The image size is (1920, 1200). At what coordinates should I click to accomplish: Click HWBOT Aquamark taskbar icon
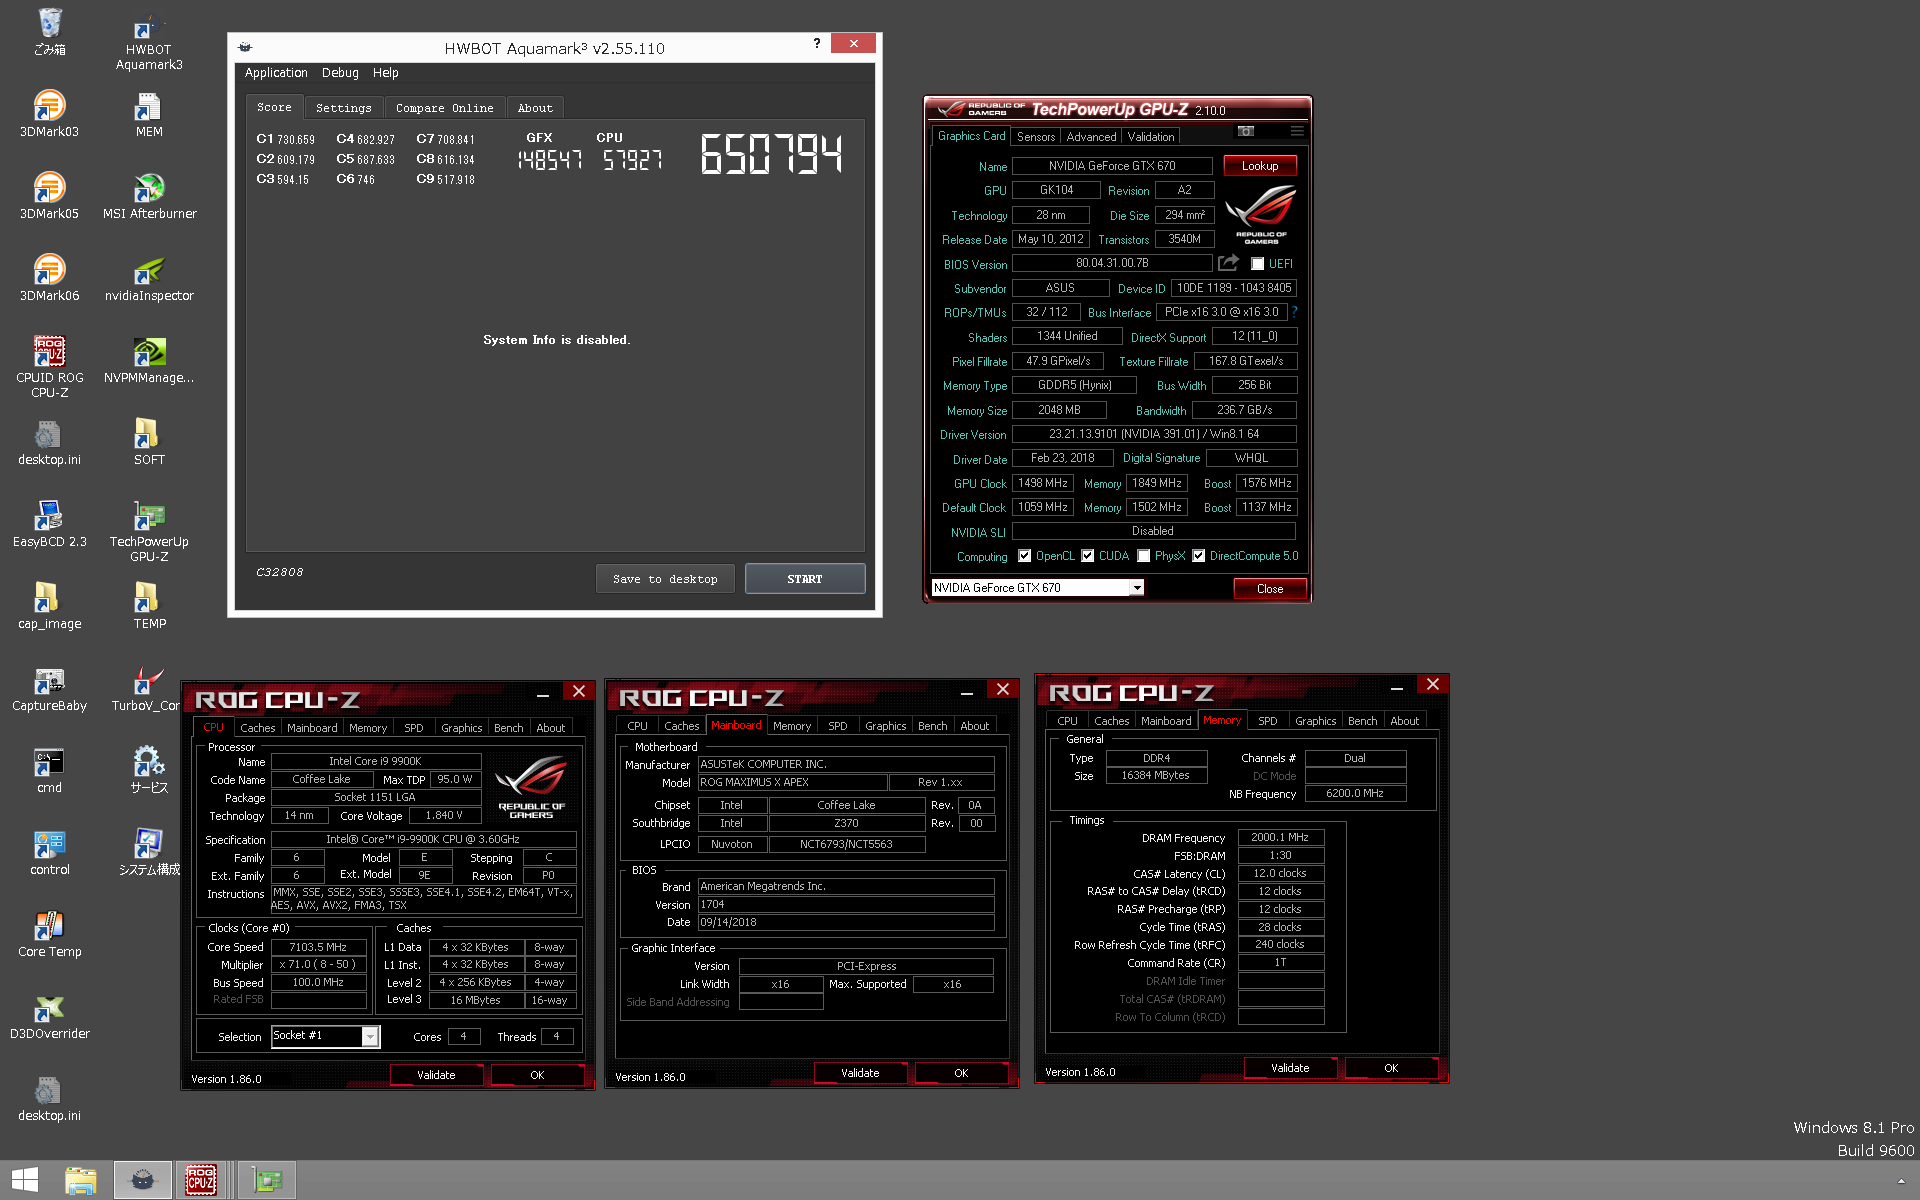142,1180
